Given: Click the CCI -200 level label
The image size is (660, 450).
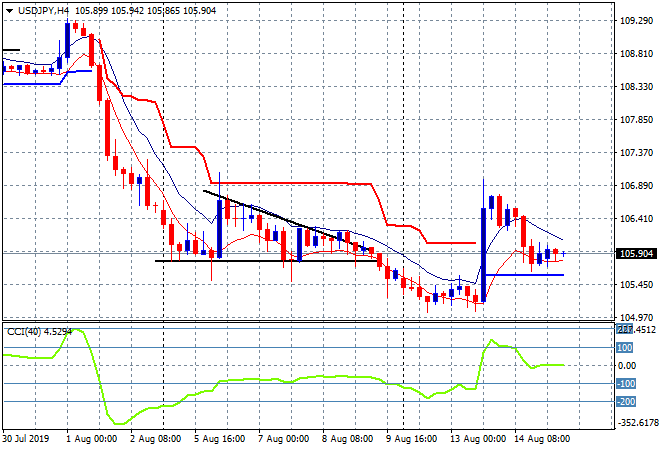Looking at the screenshot, I should coord(626,402).
